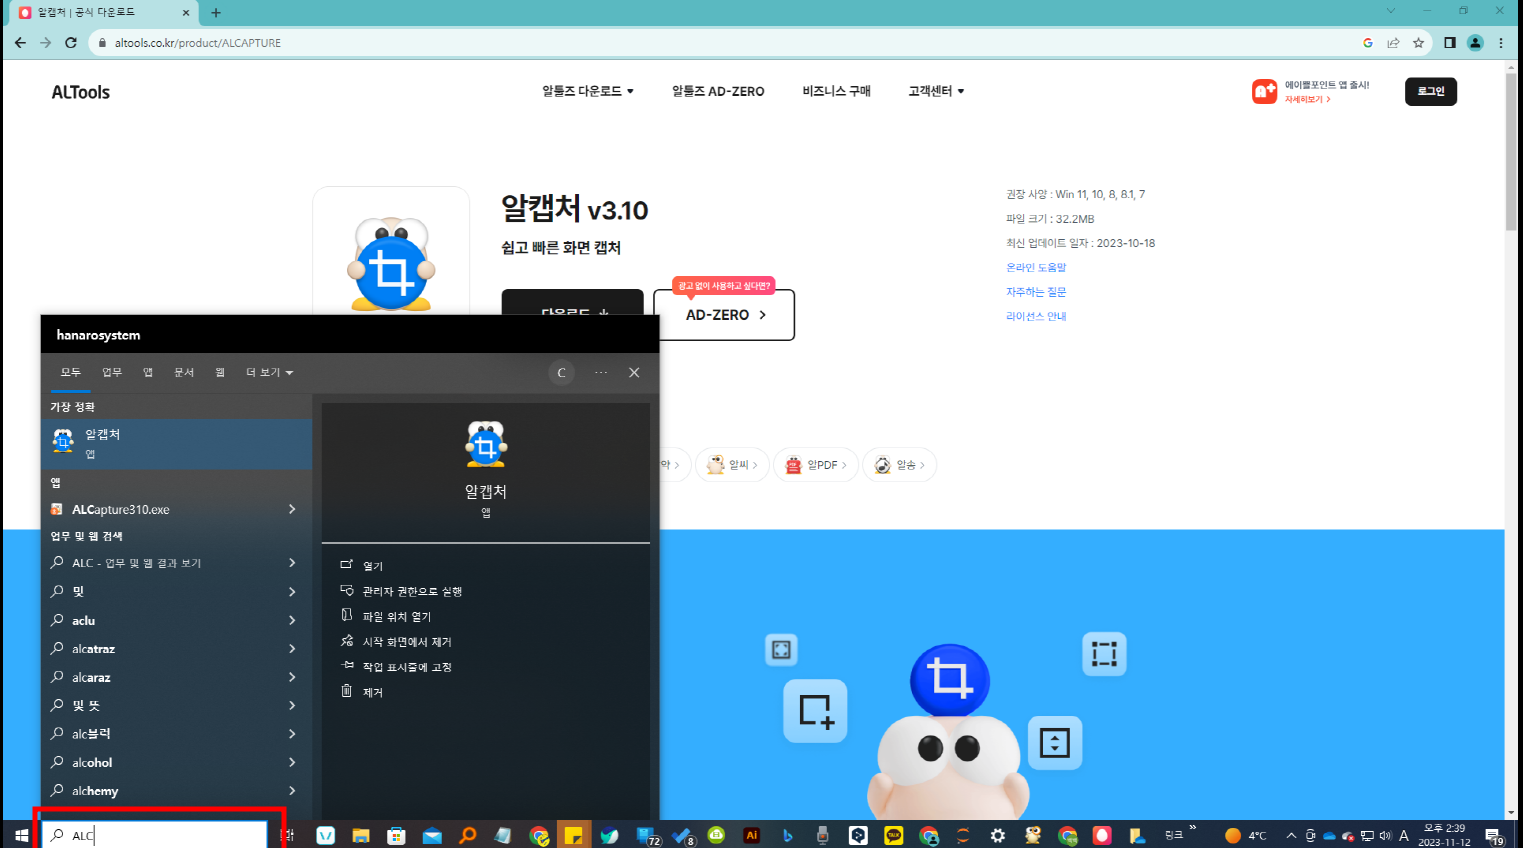The image size is (1523, 848).
Task: Open Sticky Notes from taskbar
Action: tap(574, 835)
